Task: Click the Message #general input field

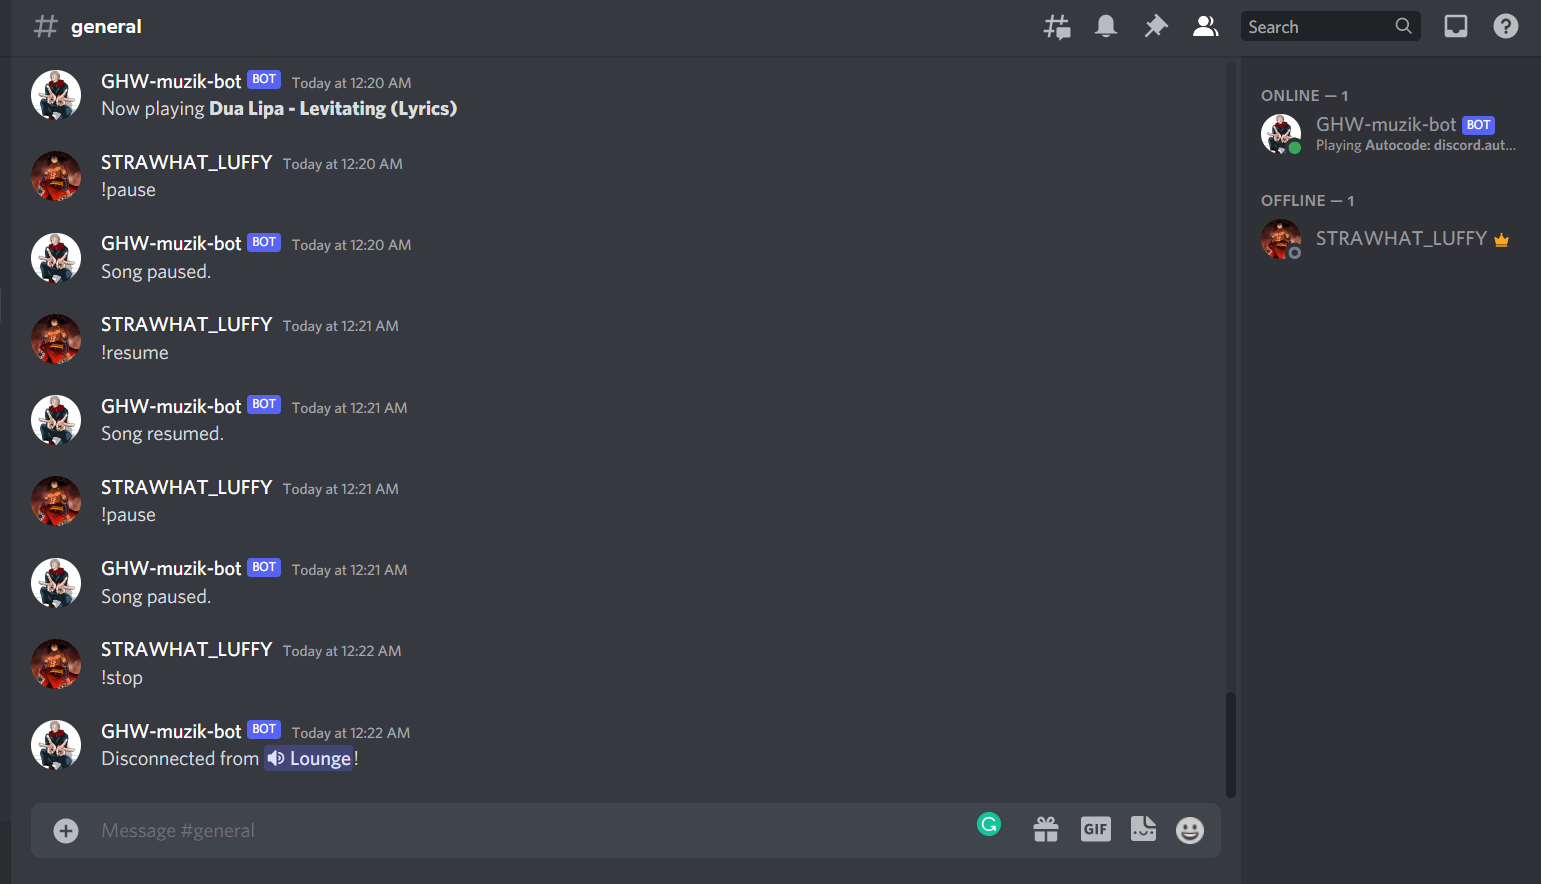Action: point(530,831)
